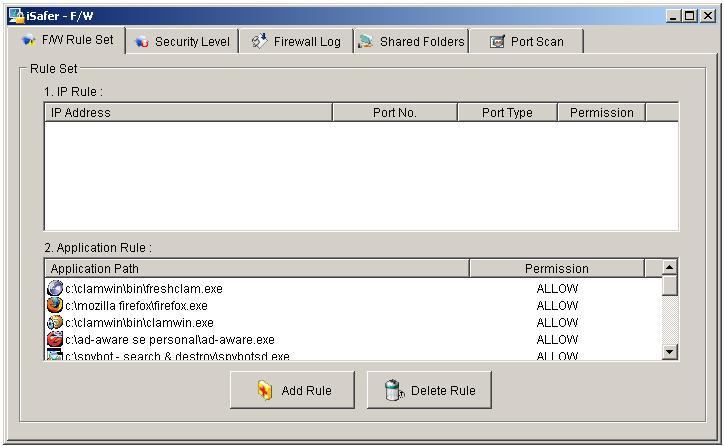Select c:\mozilla firefox\firefox.exe entry

point(136,306)
